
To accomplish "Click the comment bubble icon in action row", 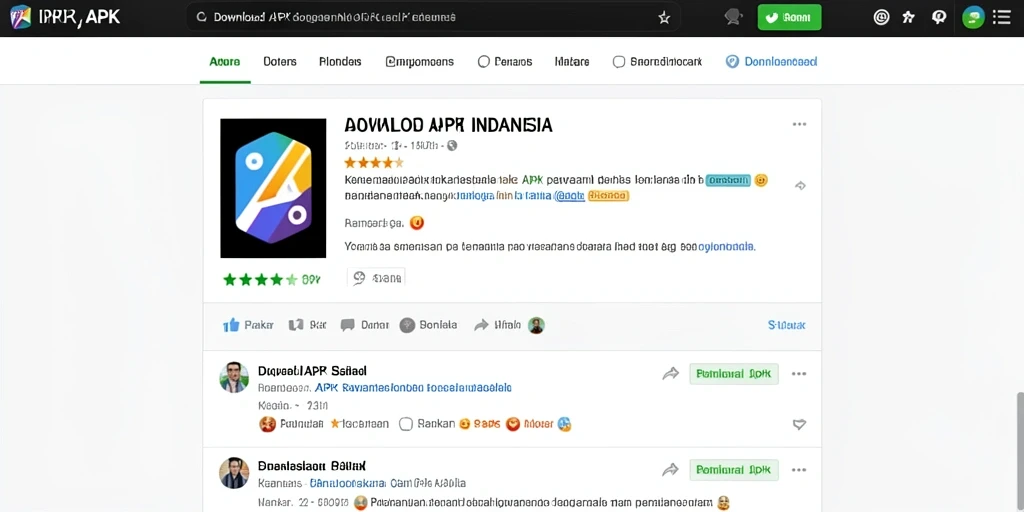I will [x=347, y=325].
